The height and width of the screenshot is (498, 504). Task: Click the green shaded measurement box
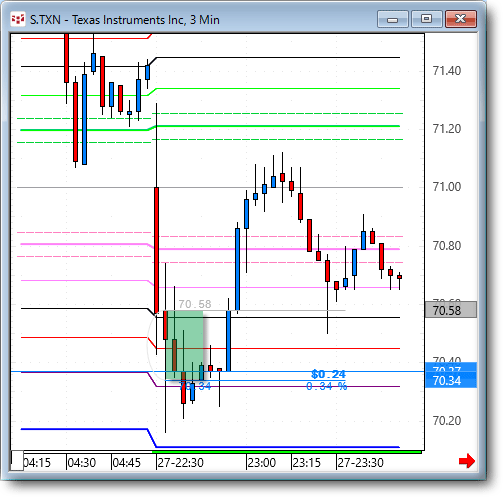click(x=184, y=345)
